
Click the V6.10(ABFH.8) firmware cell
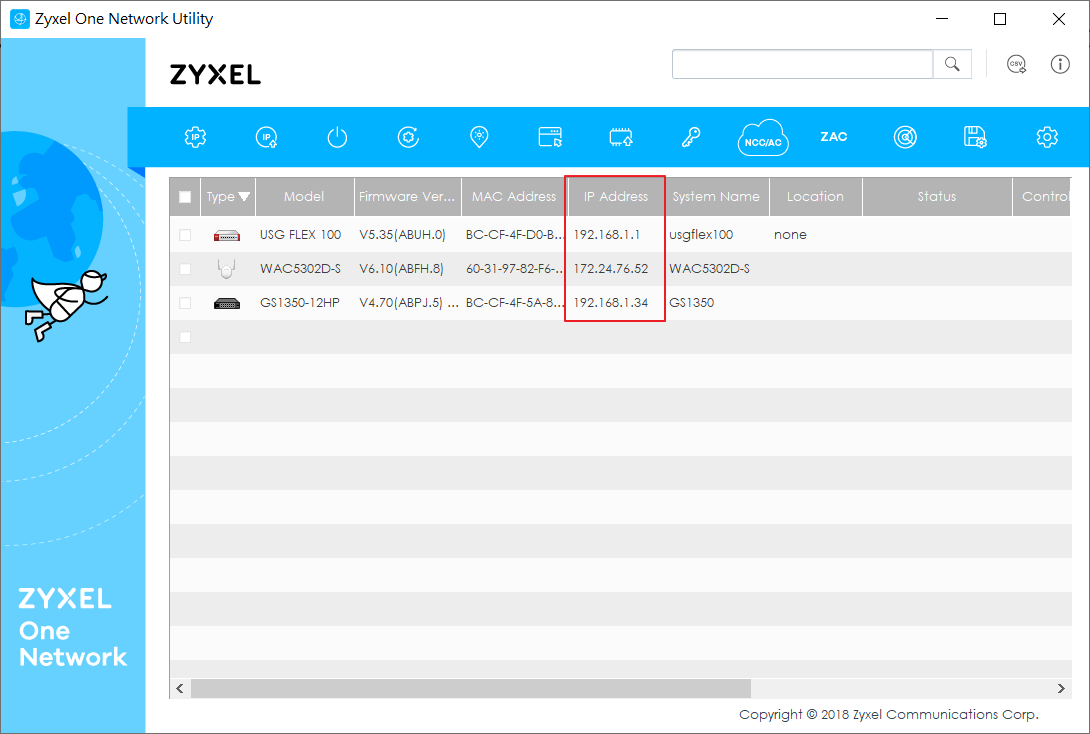coord(401,269)
